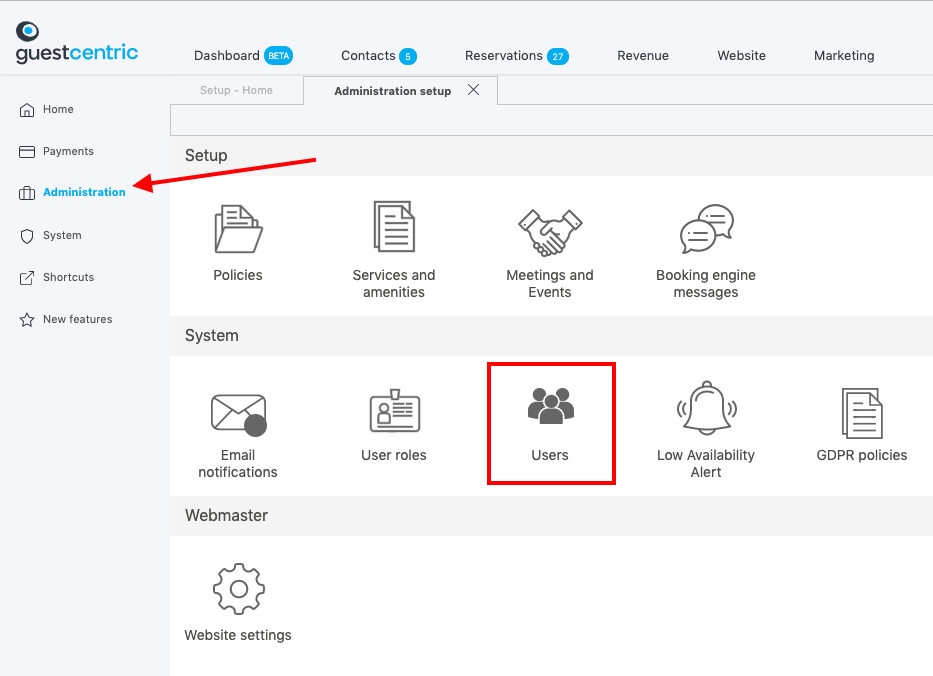Close the Administration setup tab
Image resolution: width=933 pixels, height=676 pixels.
tap(474, 90)
